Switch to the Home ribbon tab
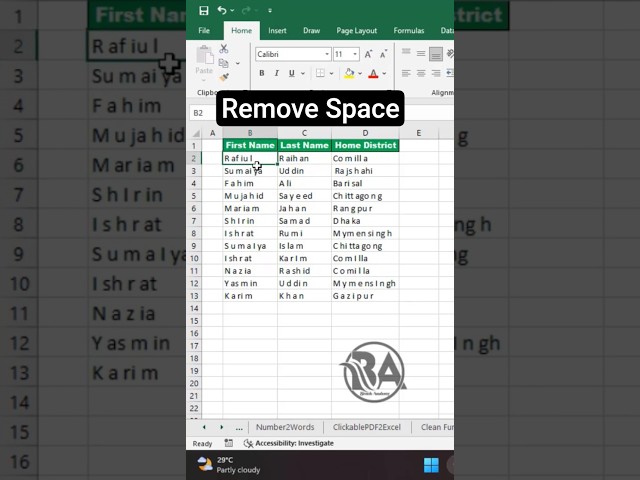This screenshot has width=640, height=480. (x=242, y=31)
